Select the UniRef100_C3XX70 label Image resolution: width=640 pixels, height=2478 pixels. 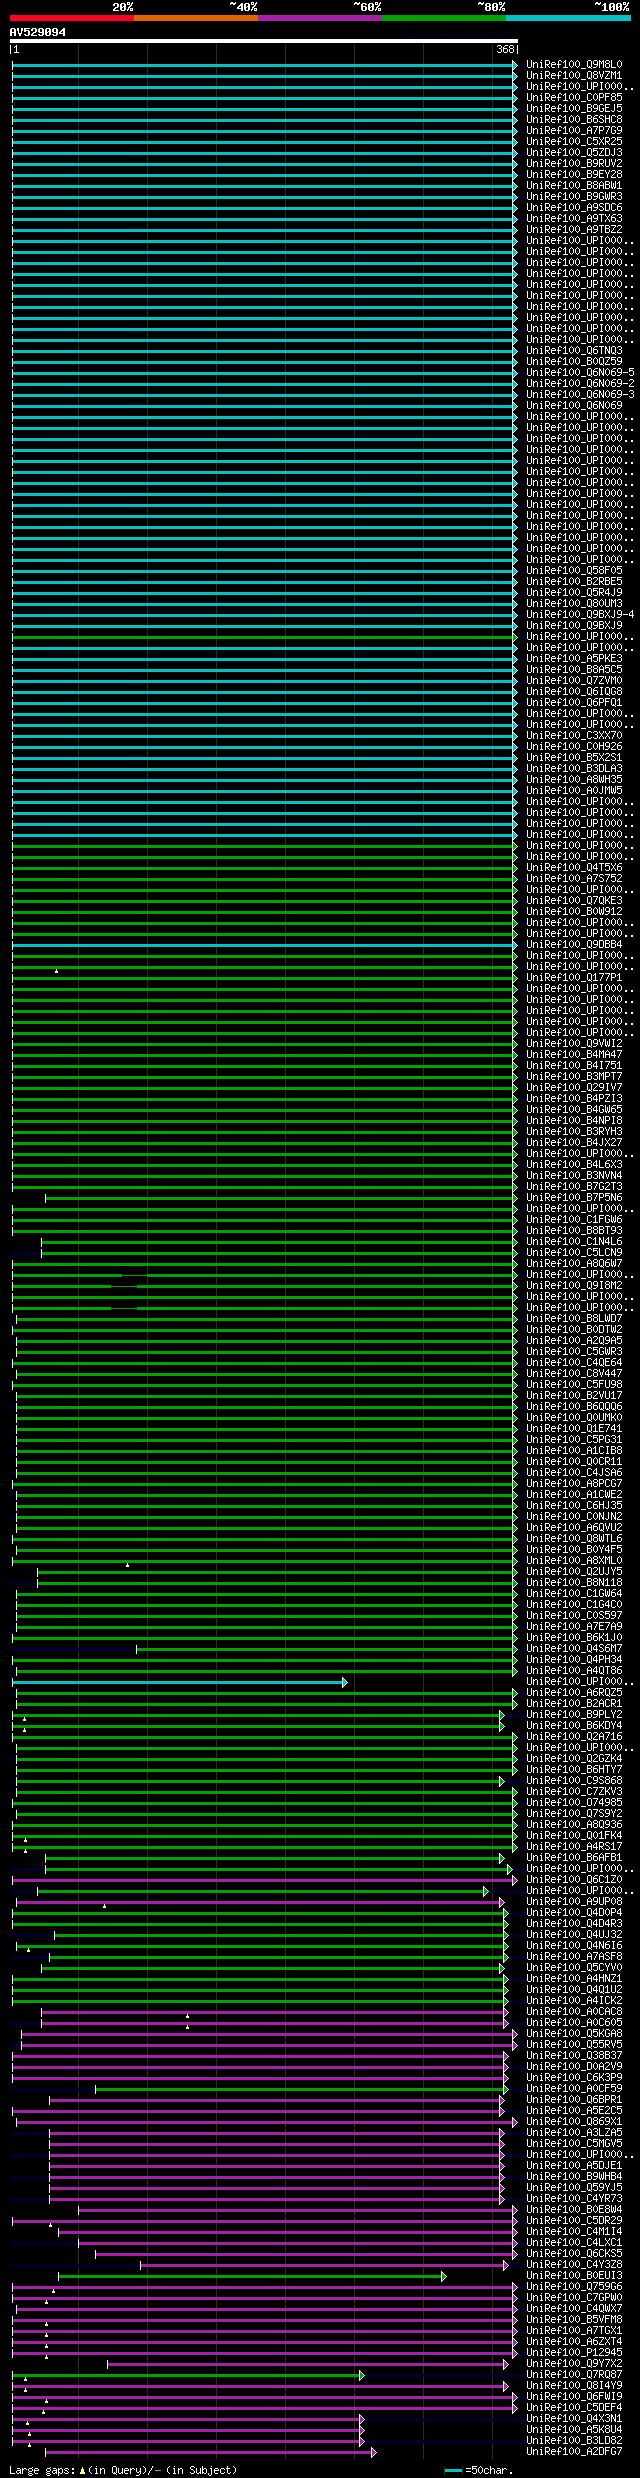coord(574,736)
